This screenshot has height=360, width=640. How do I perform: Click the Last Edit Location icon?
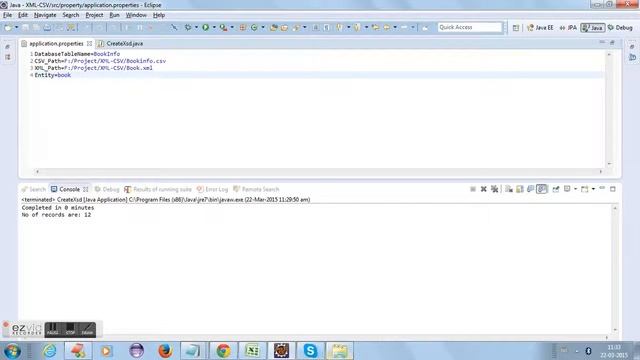point(375,27)
